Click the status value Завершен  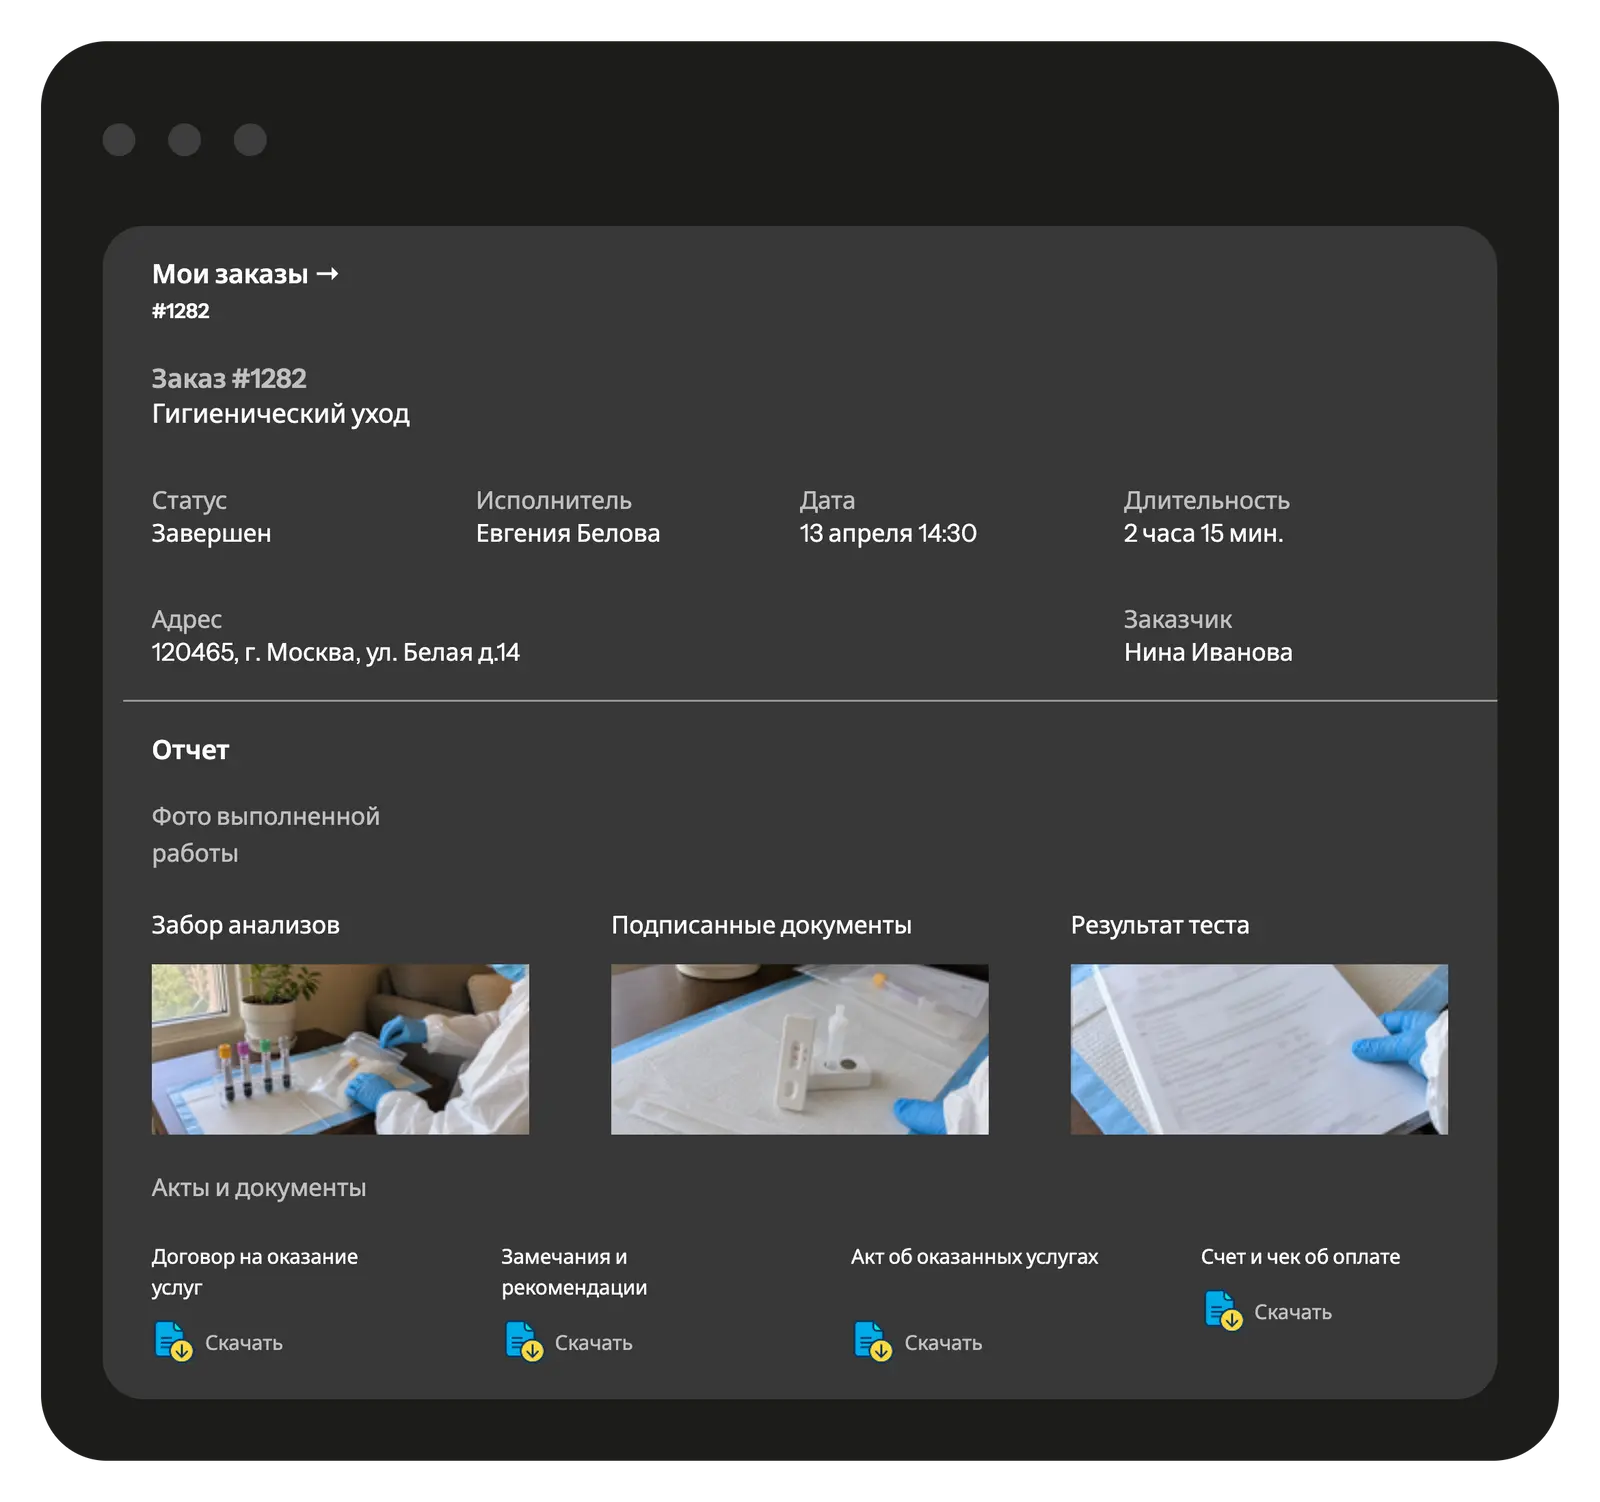coord(211,534)
